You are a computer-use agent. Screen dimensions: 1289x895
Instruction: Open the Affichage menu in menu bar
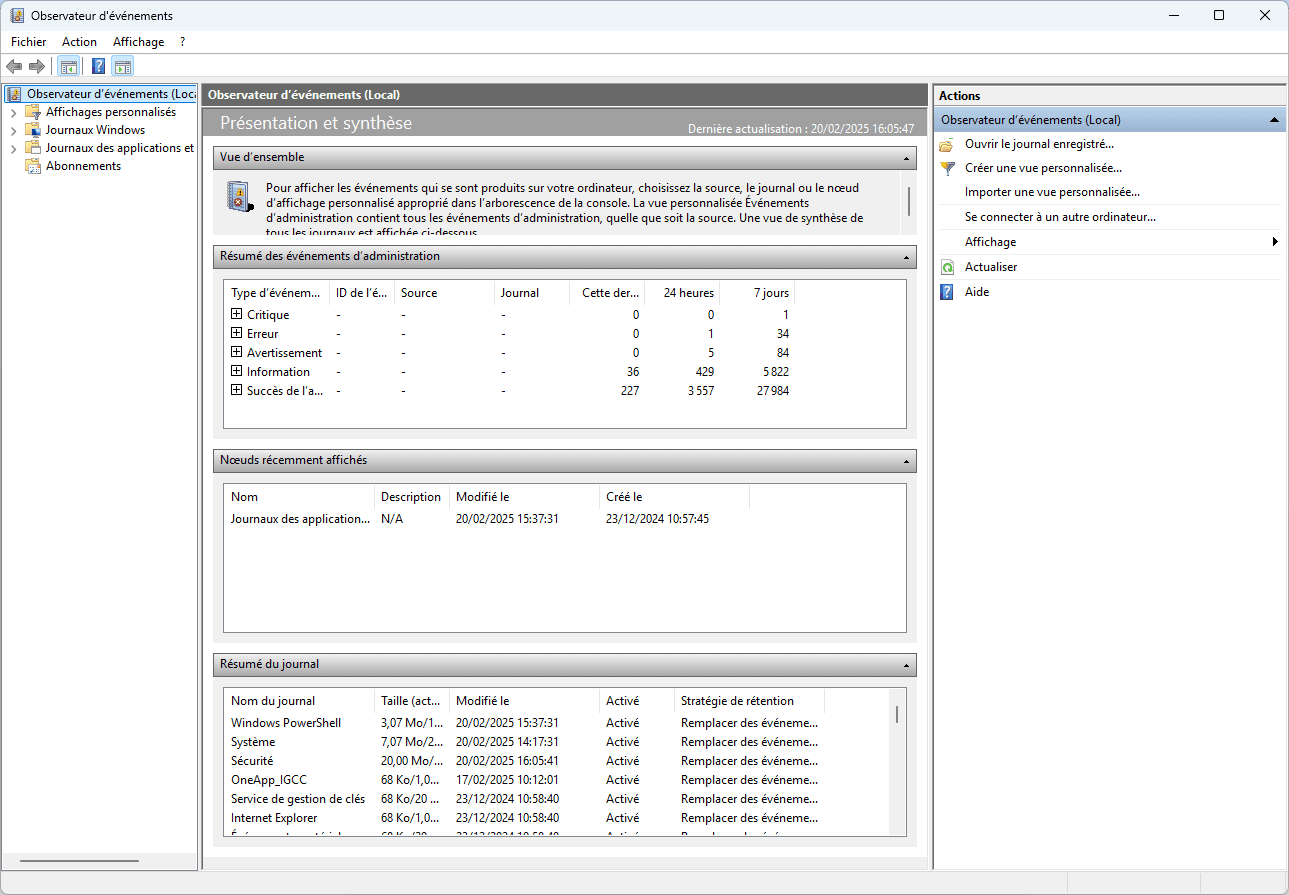tap(139, 42)
